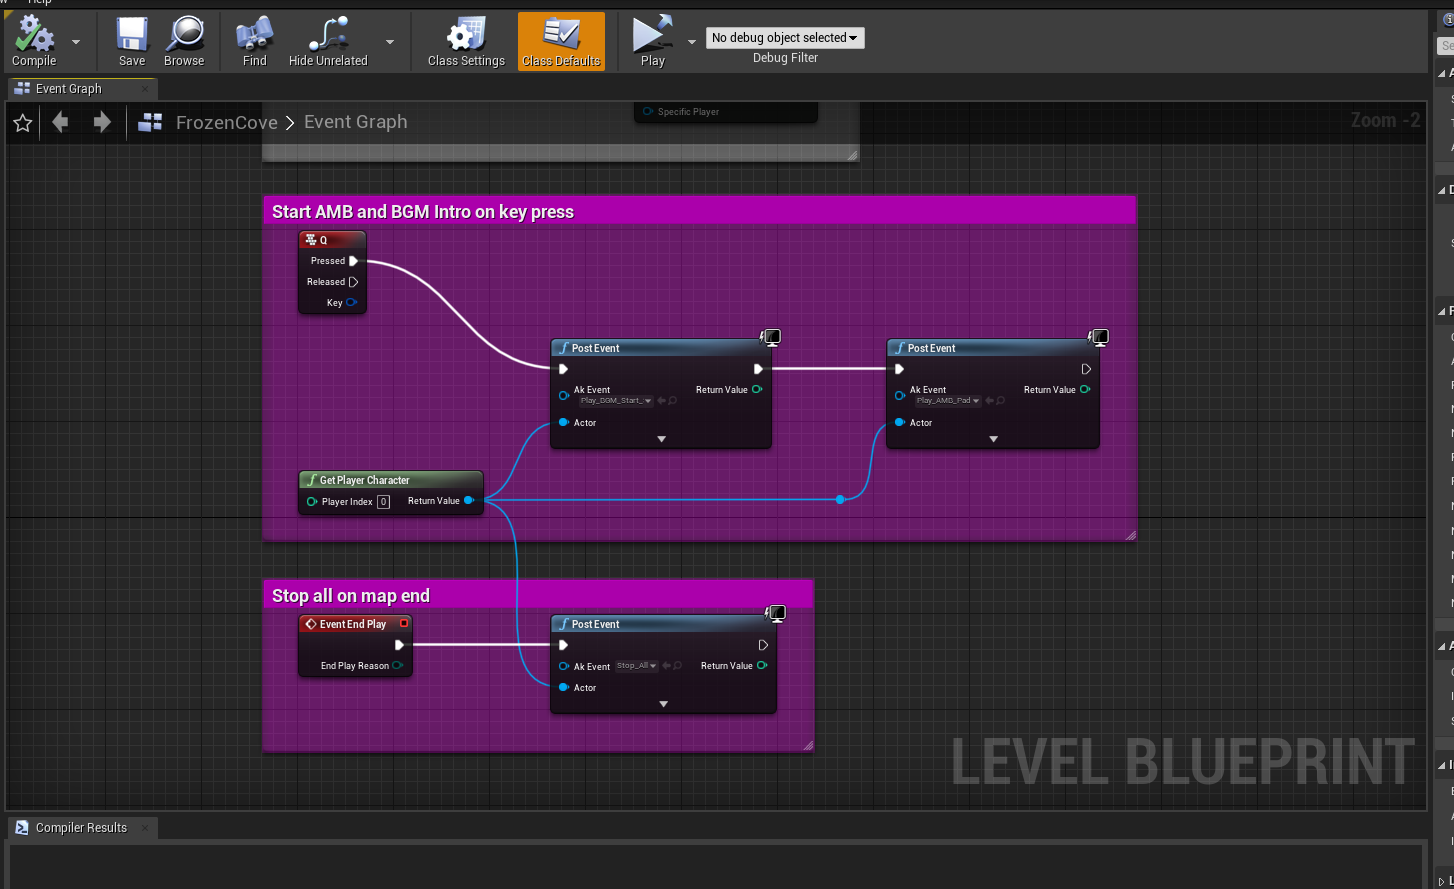Open Class Settings from the toolbar
This screenshot has height=889, width=1454.
(x=466, y=42)
